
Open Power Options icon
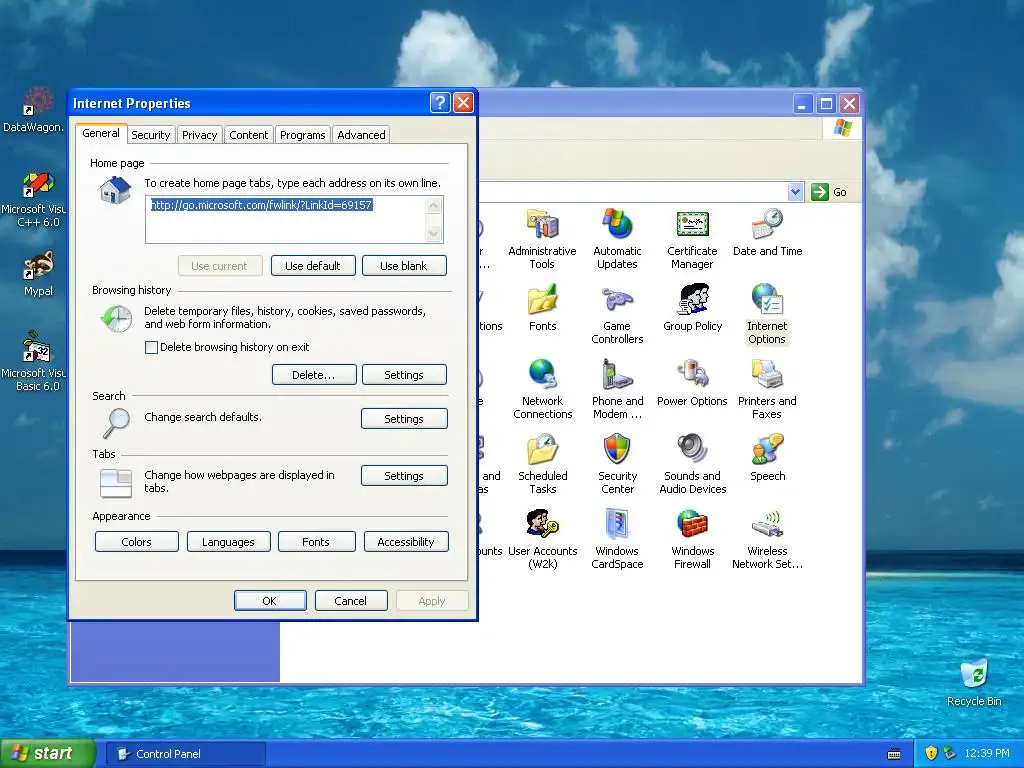click(692, 383)
